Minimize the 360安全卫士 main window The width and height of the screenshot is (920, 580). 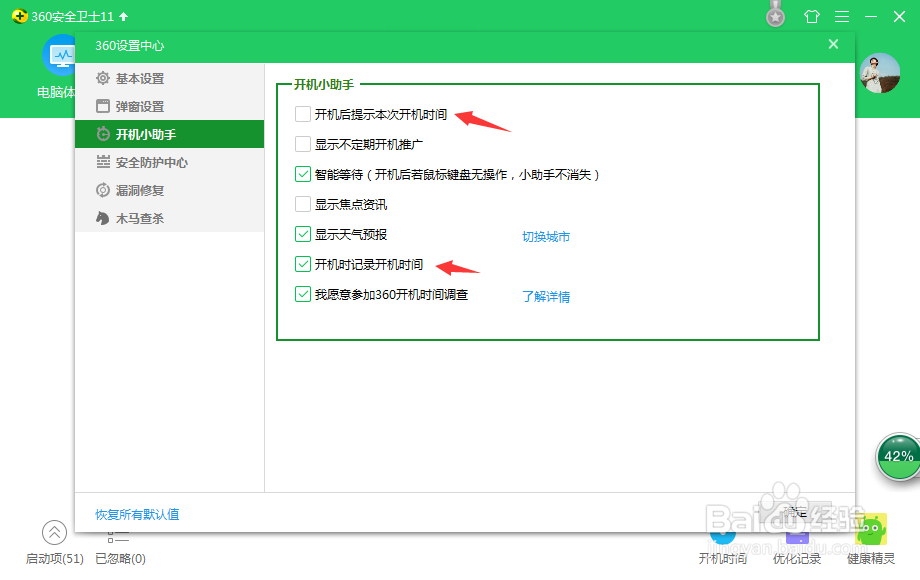(871, 16)
